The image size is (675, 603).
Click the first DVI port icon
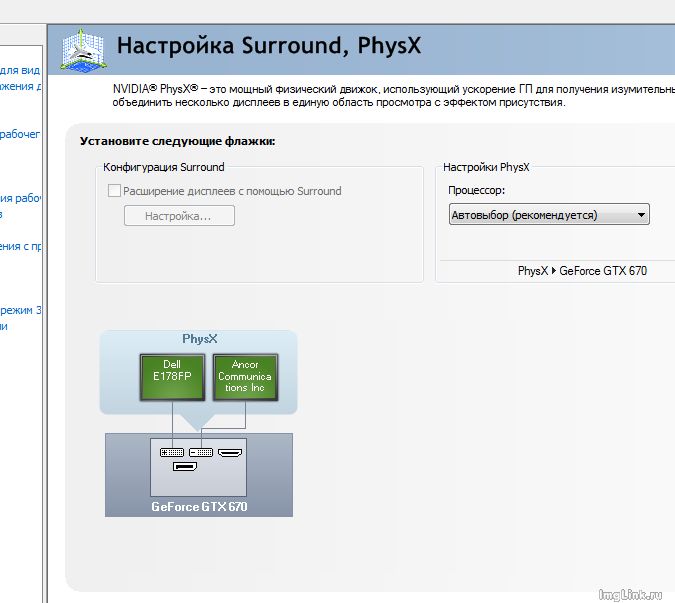(172, 452)
